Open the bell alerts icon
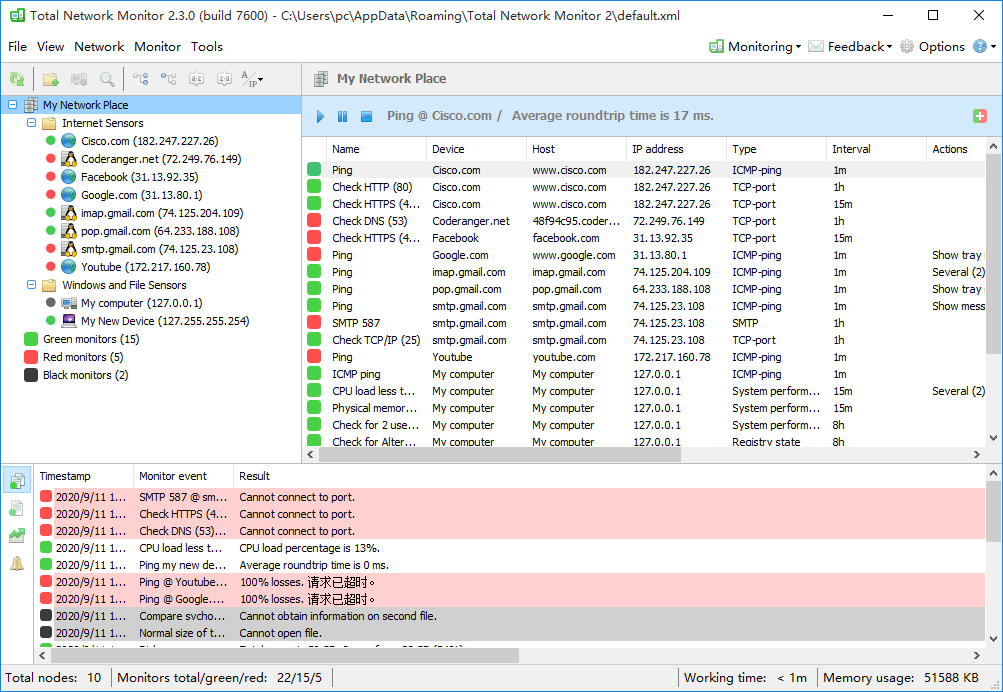Screen dimensions: 1003x692 point(17,563)
